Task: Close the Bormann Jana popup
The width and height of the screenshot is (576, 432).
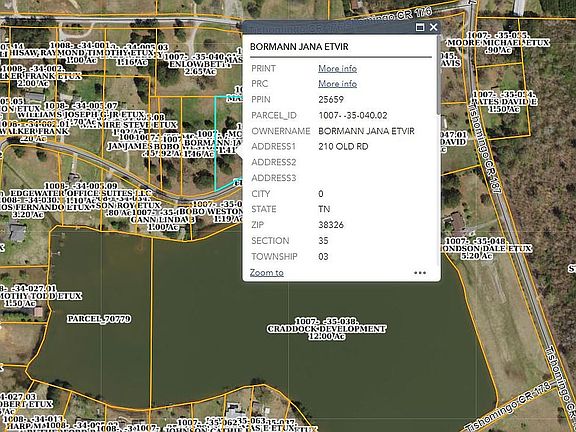Action: 433,27
